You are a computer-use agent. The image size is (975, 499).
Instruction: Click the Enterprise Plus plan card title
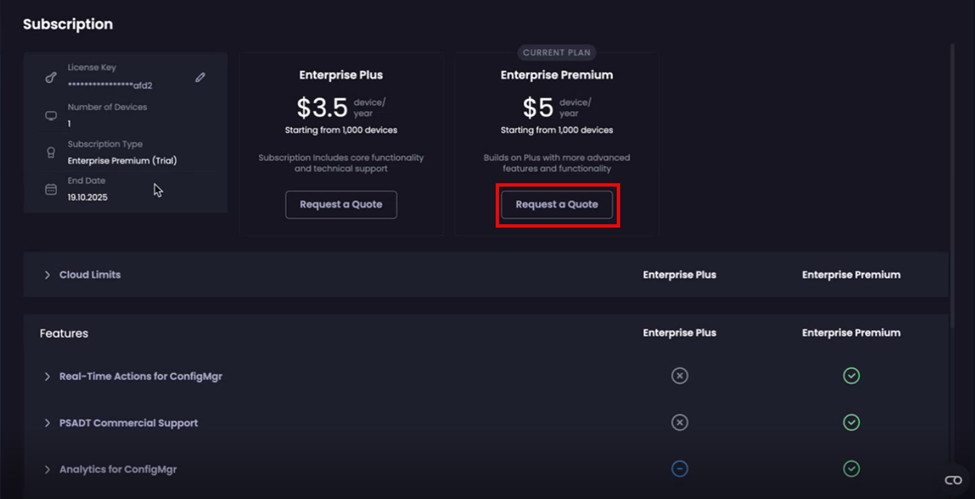click(341, 75)
